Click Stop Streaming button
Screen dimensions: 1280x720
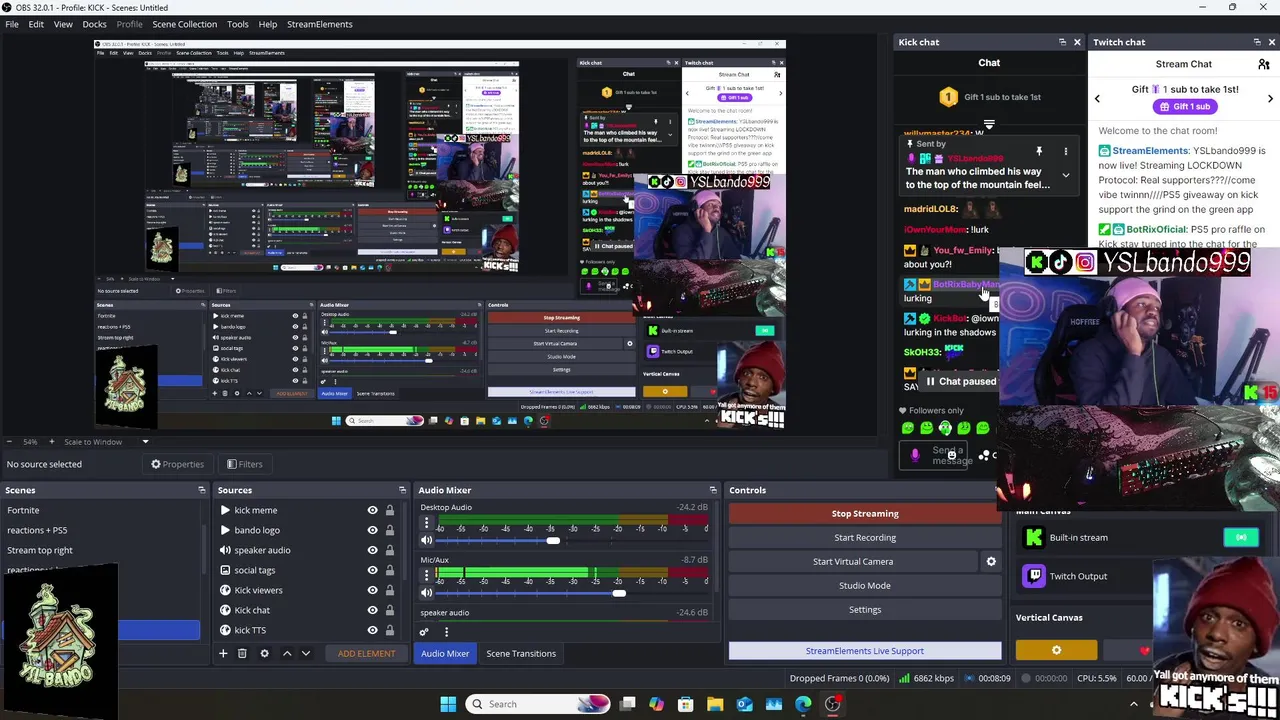(x=865, y=513)
